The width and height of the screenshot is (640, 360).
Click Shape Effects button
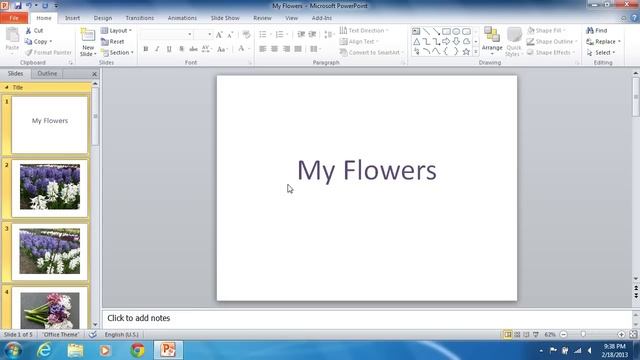[551, 53]
